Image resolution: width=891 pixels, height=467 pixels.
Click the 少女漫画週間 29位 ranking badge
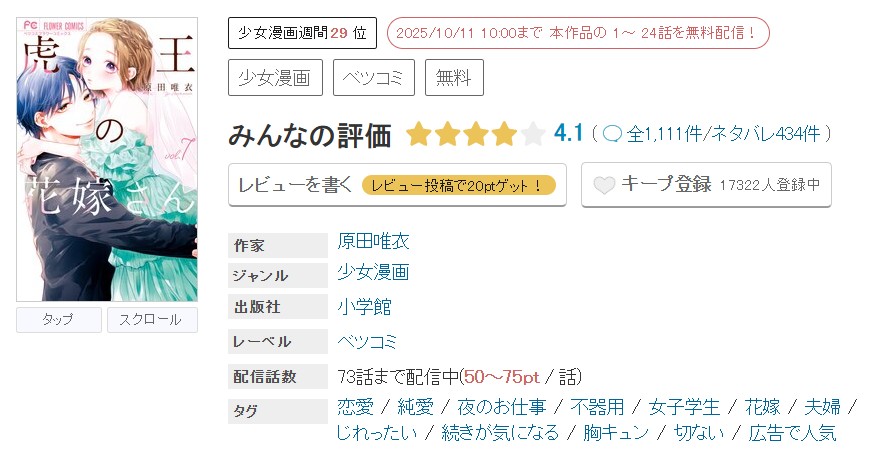302,33
